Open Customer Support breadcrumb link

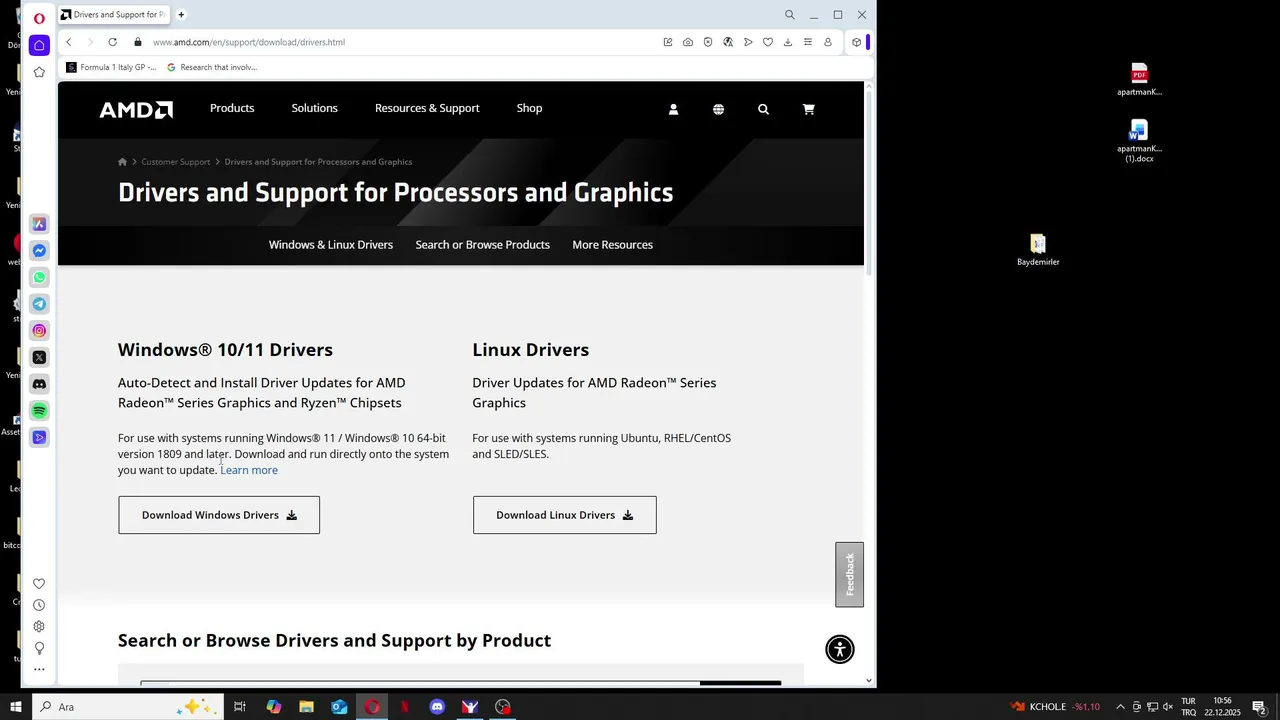coord(176,162)
